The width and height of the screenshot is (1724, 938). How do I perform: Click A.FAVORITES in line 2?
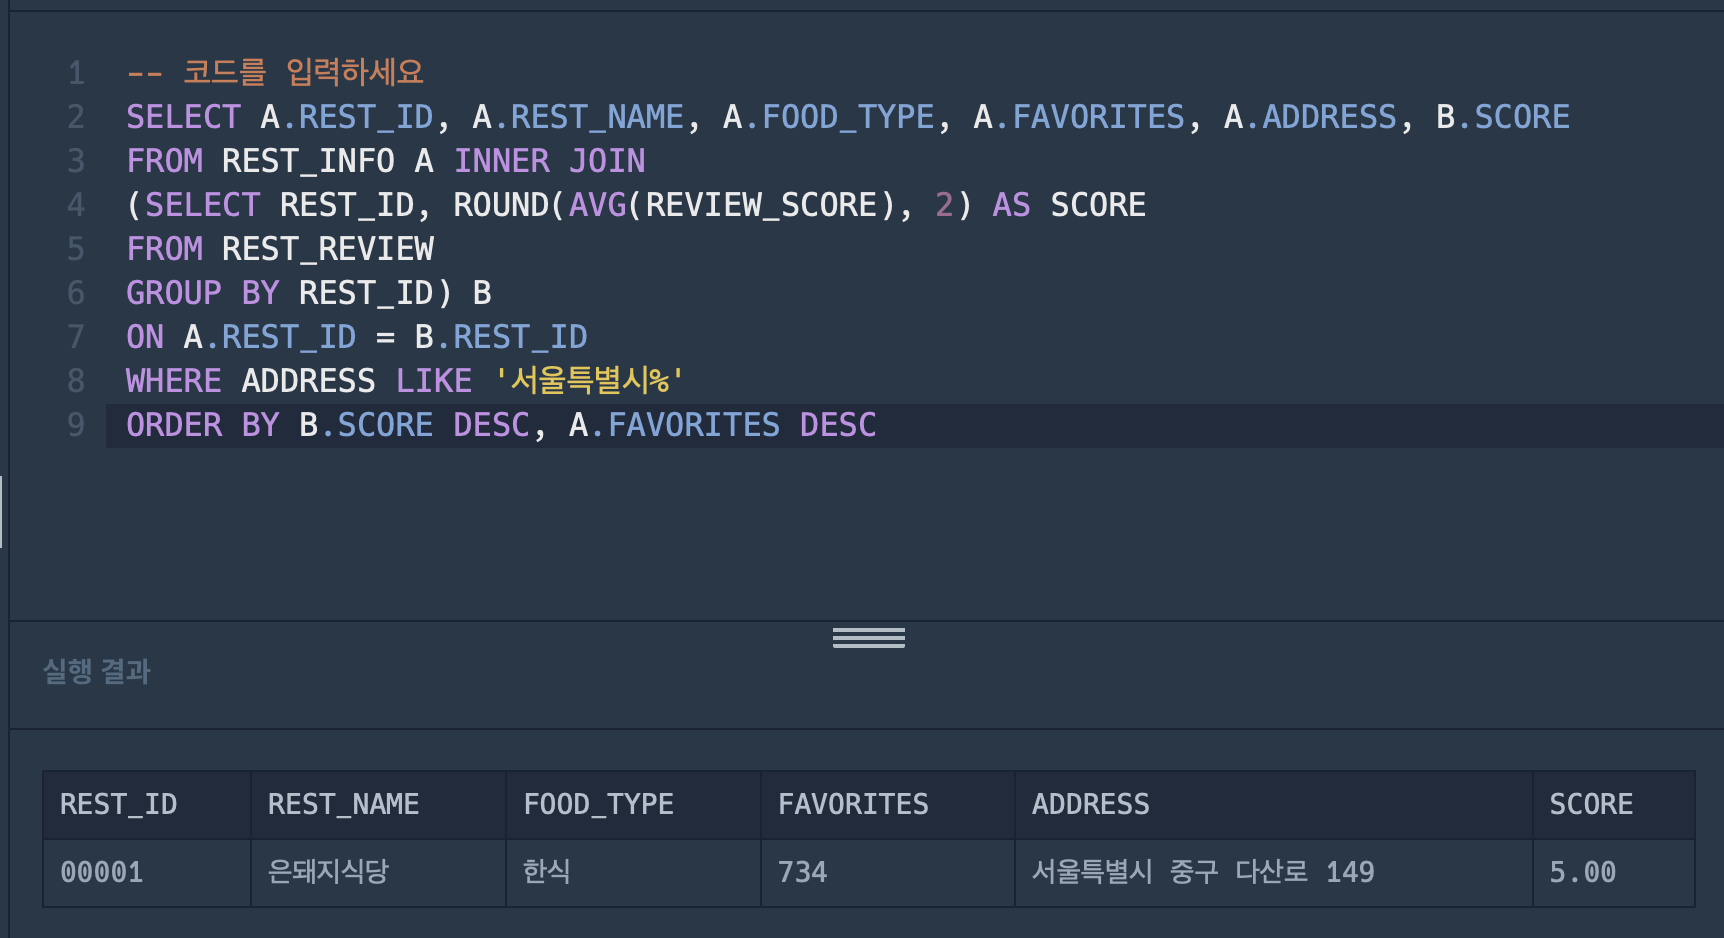click(1079, 117)
